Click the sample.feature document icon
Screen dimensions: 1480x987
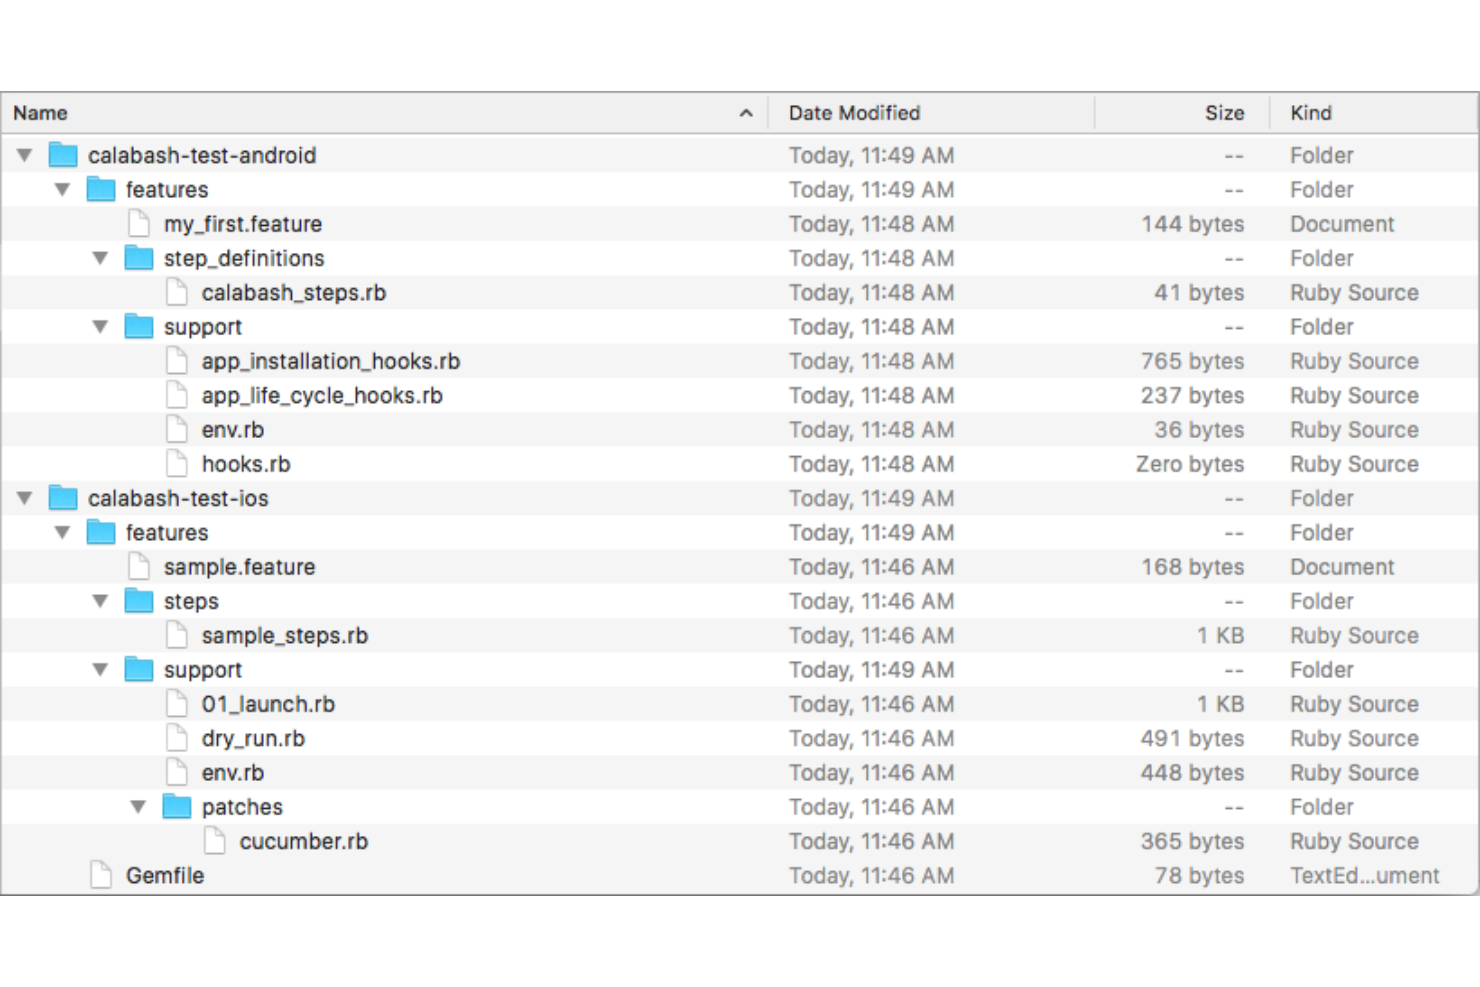(x=139, y=567)
